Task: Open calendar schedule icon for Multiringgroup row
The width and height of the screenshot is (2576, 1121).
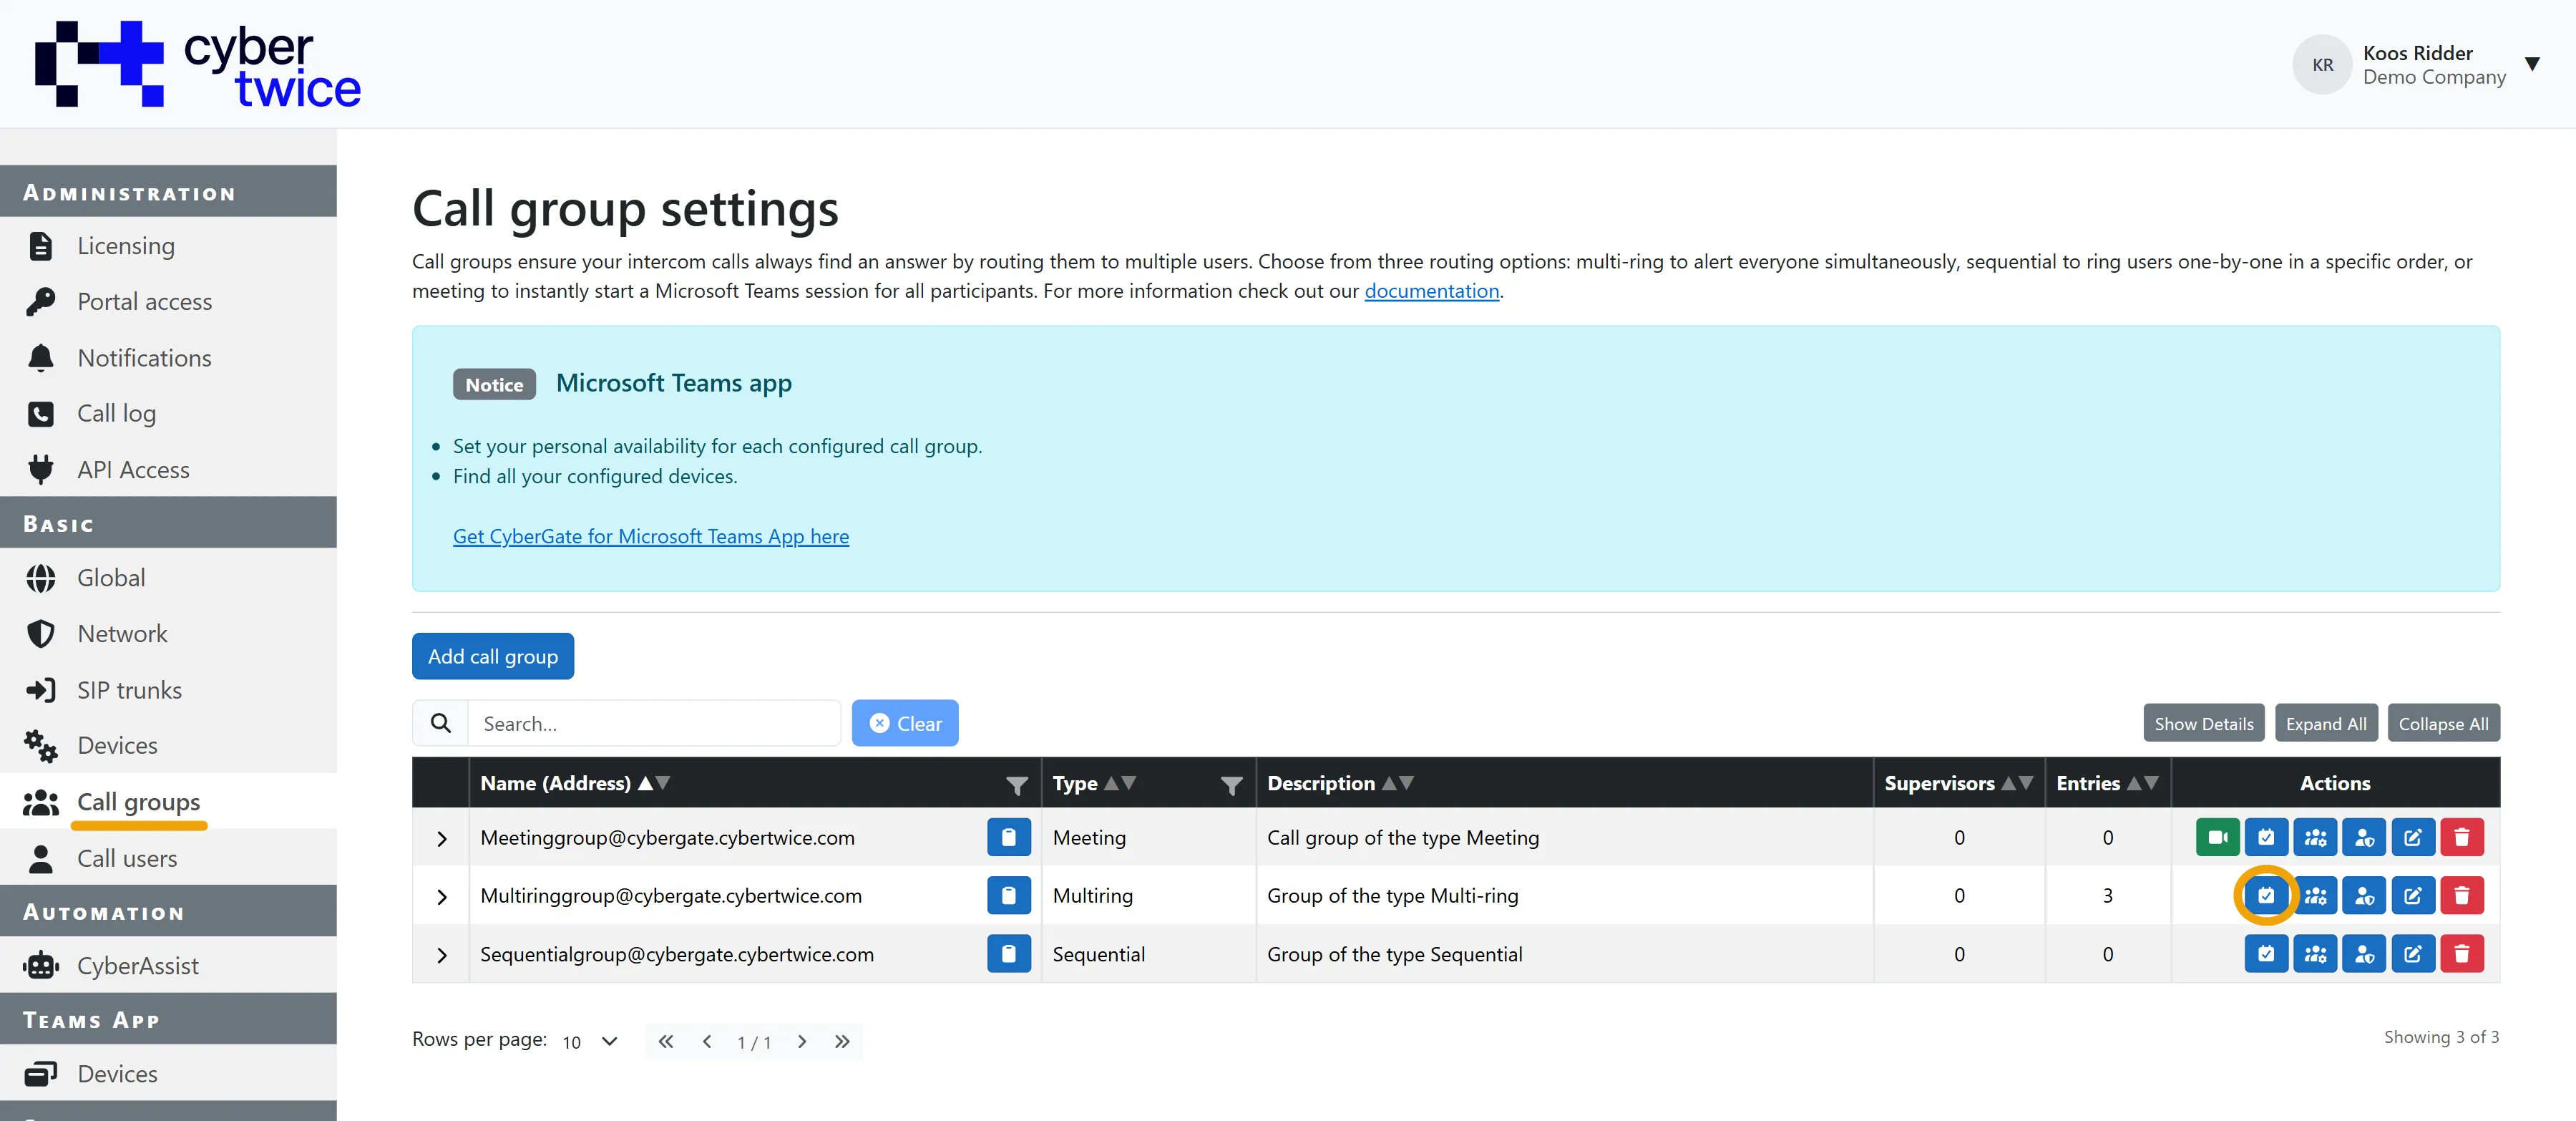Action: (2266, 895)
